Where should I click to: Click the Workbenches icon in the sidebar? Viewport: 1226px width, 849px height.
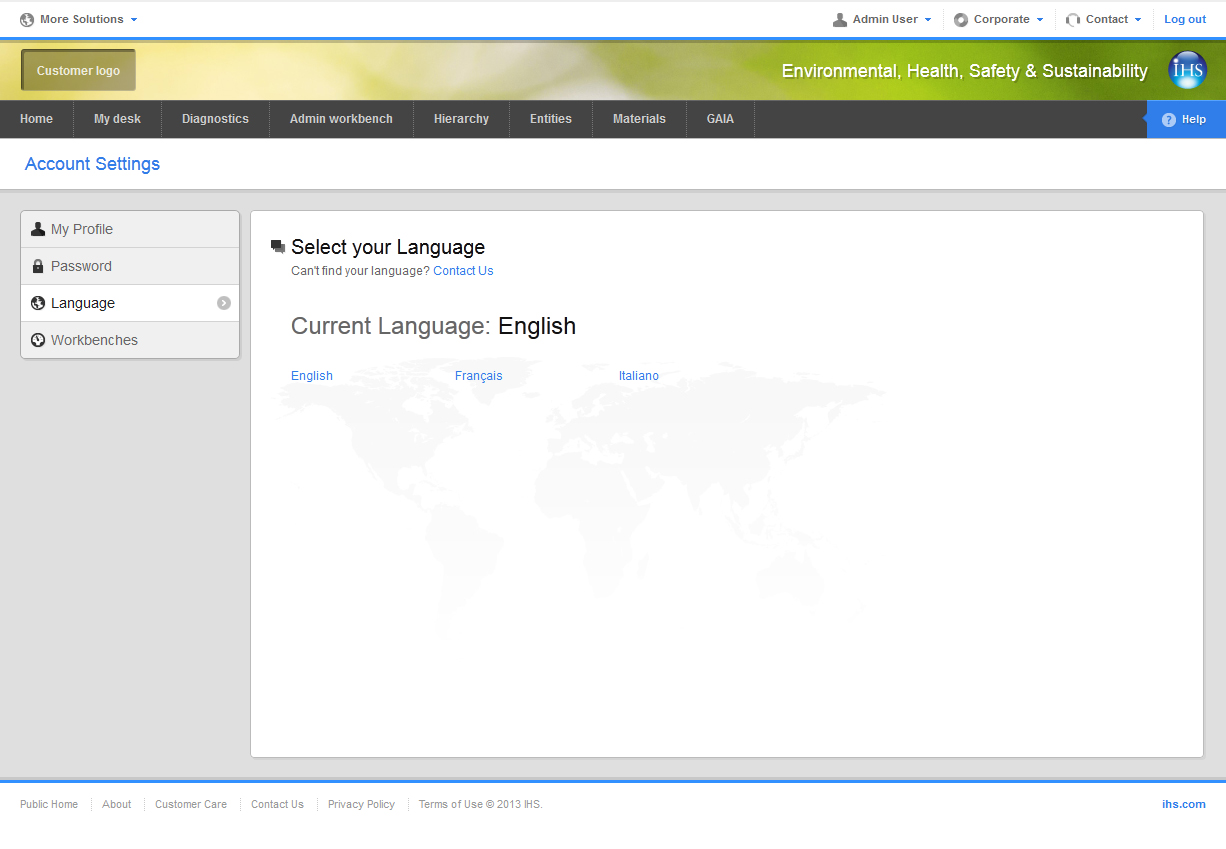click(38, 340)
